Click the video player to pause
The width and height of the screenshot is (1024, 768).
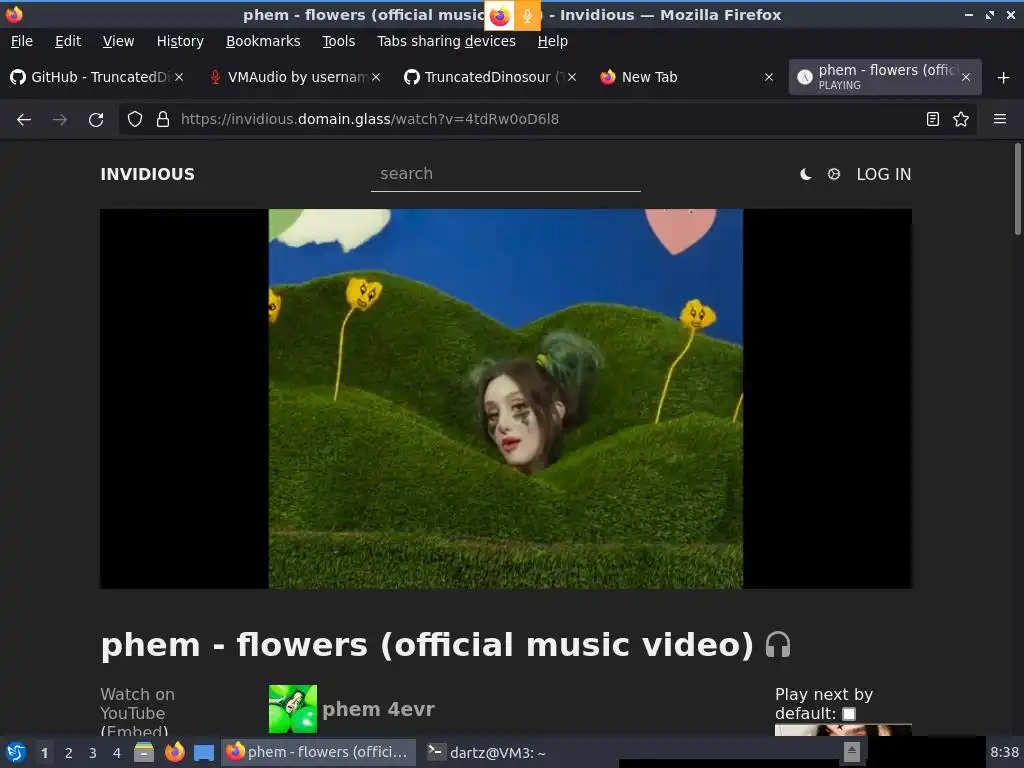pos(505,398)
